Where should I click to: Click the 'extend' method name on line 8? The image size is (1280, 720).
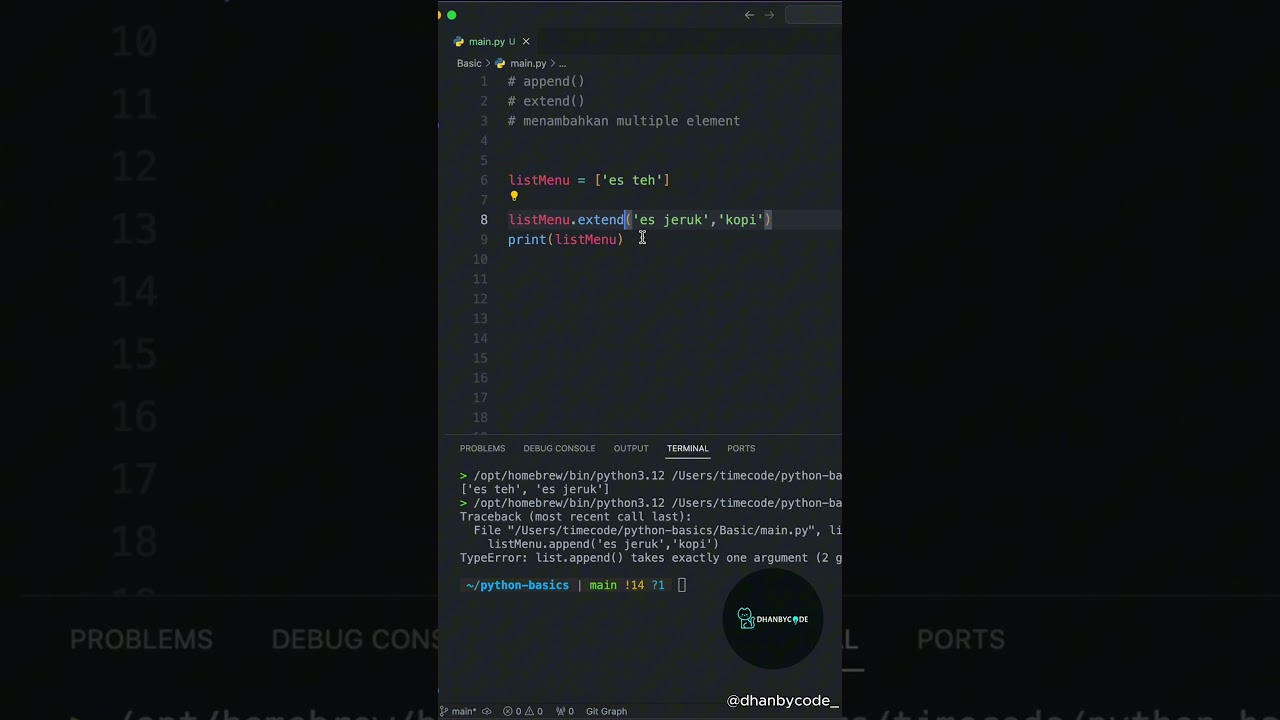(x=600, y=220)
